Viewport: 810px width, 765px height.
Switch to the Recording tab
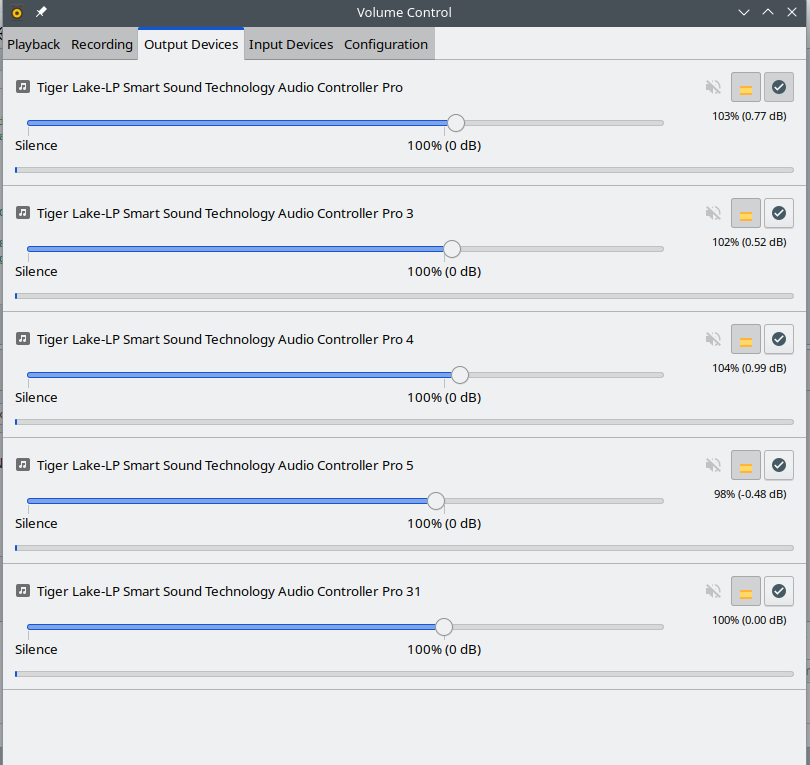coord(102,44)
